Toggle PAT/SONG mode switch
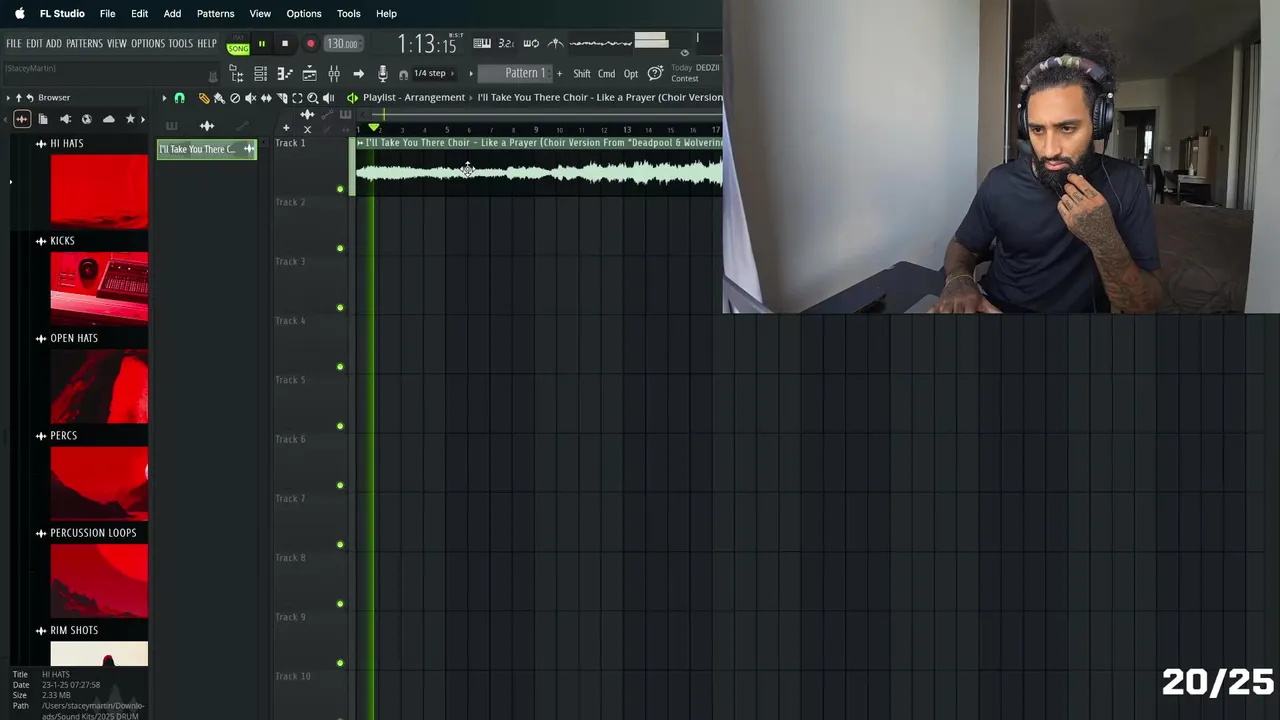The height and width of the screenshot is (720, 1280). 238,45
